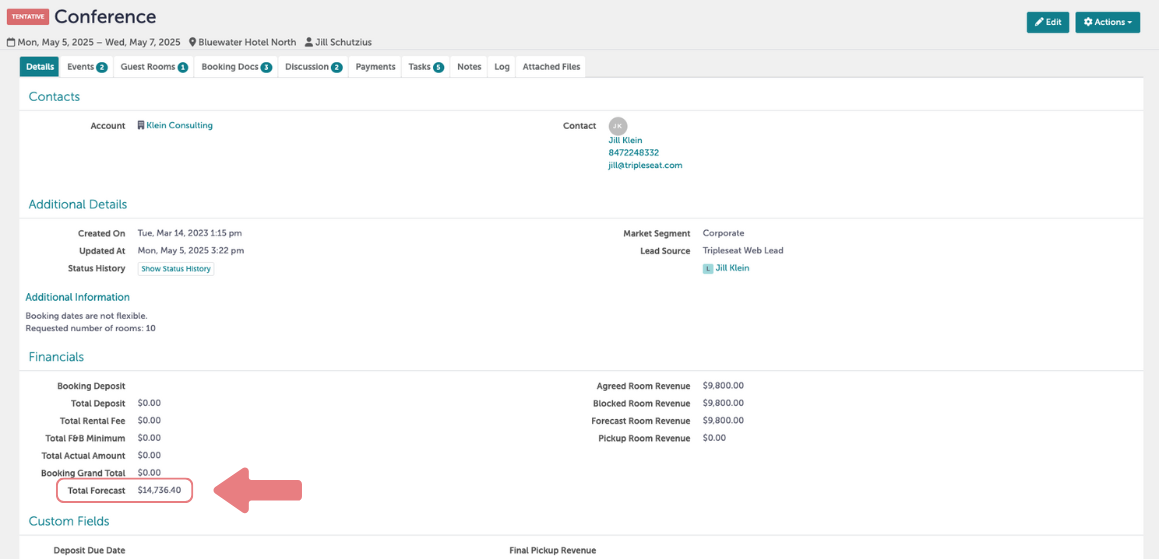Screen dimensions: 1159x559
Task: Click the Additional Information heading
Action: click(x=78, y=297)
